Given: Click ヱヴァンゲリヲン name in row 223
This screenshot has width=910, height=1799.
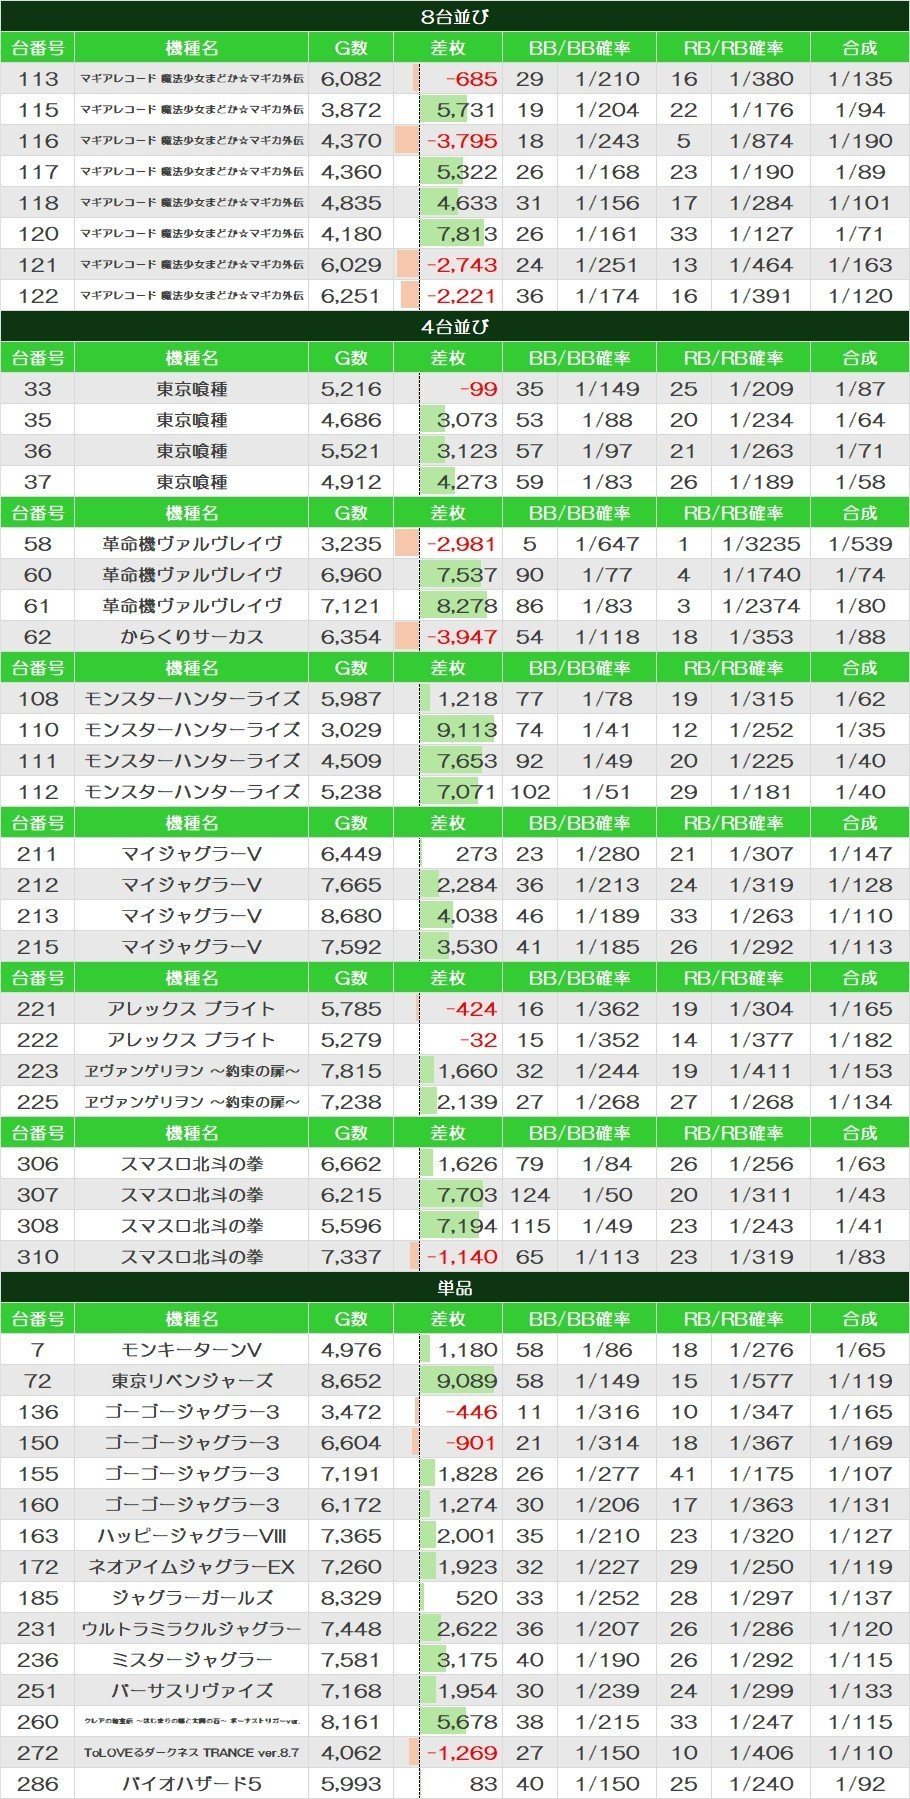Looking at the screenshot, I should pyautogui.click(x=192, y=1071).
